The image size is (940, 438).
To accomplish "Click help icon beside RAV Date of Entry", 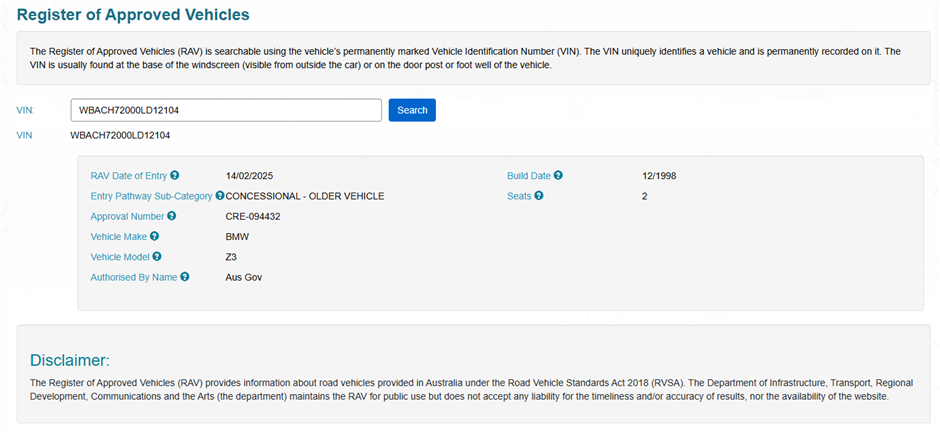I will pos(175,176).
